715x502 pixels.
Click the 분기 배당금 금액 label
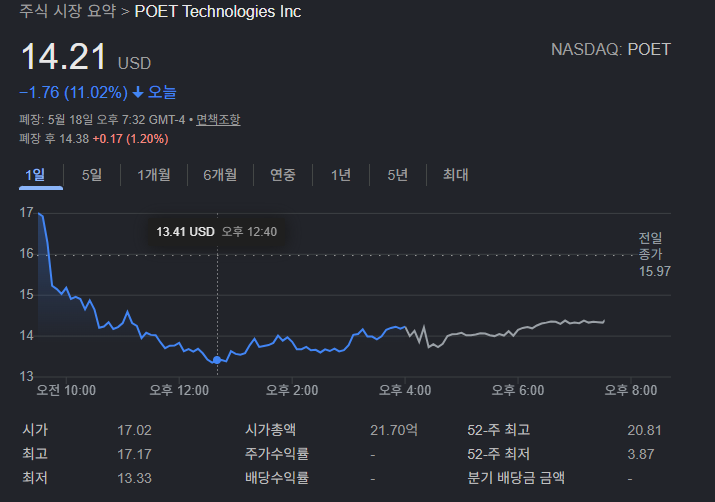pos(516,478)
